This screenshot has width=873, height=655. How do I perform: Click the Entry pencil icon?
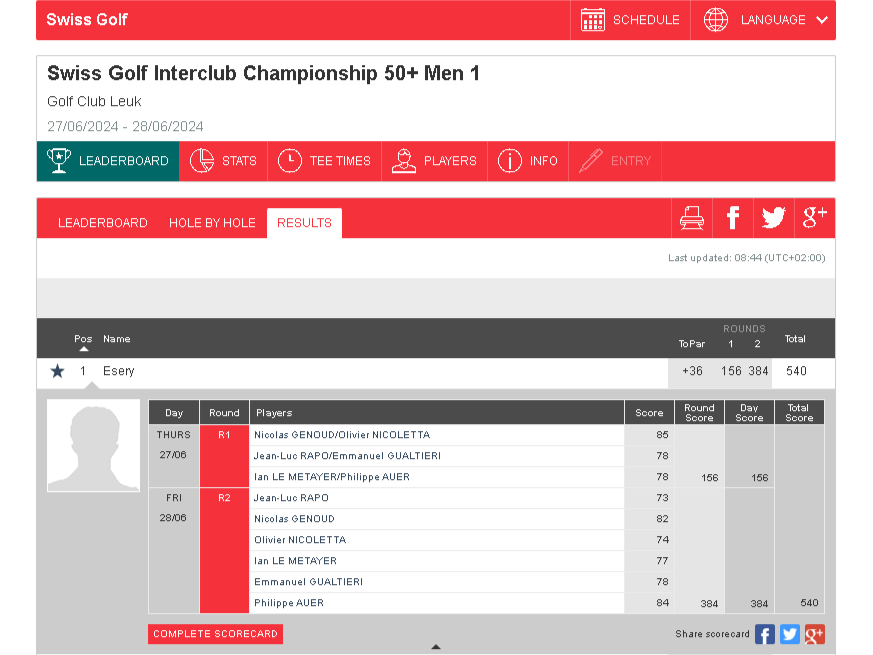591,161
